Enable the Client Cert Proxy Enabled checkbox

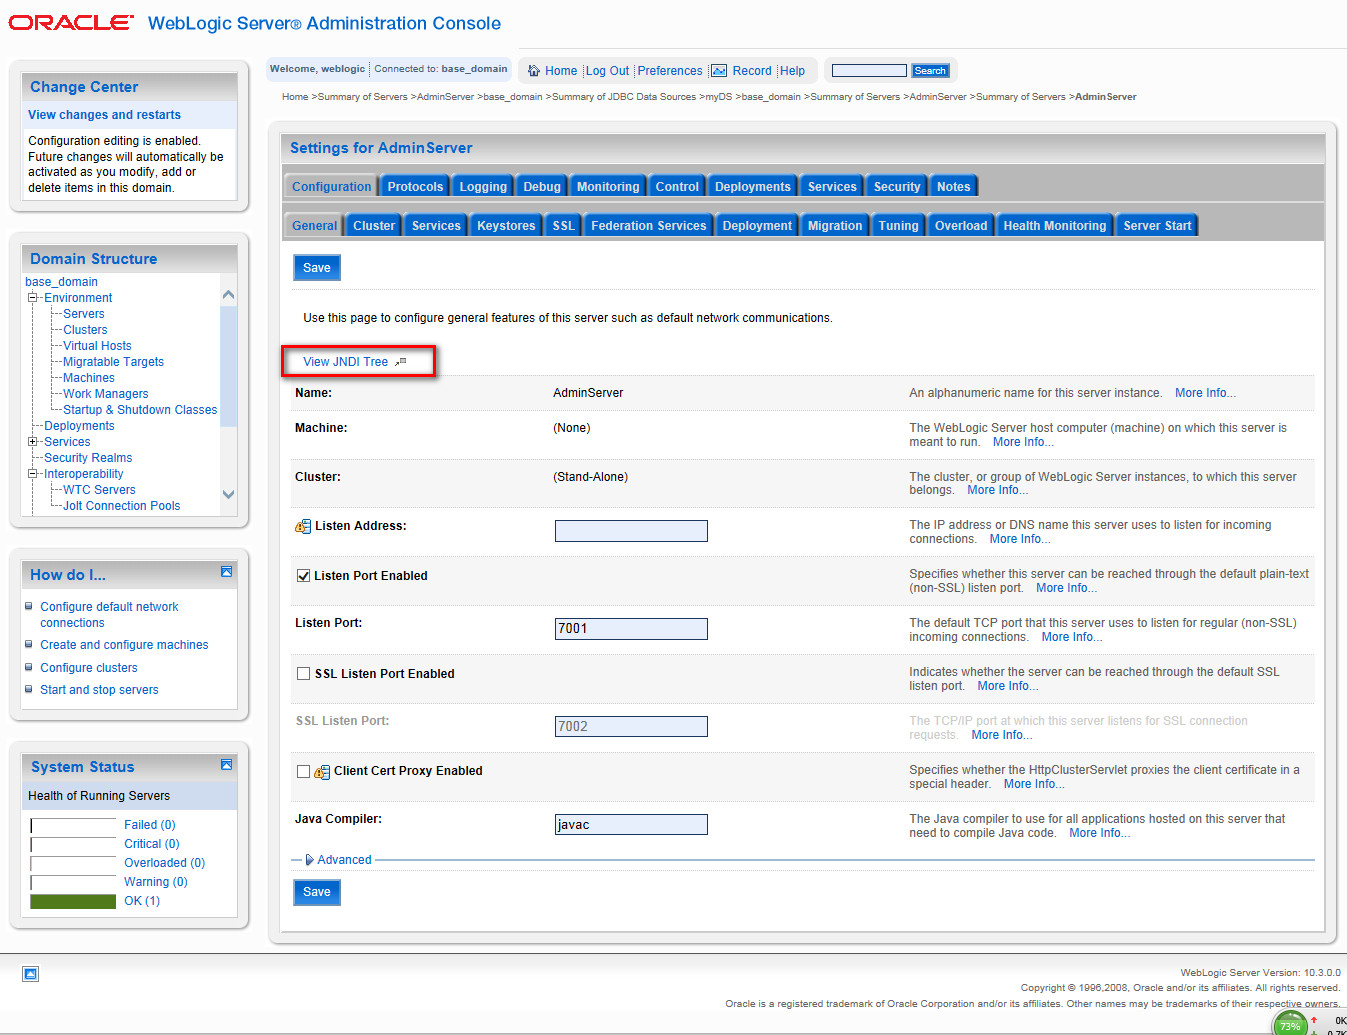pyautogui.click(x=303, y=772)
